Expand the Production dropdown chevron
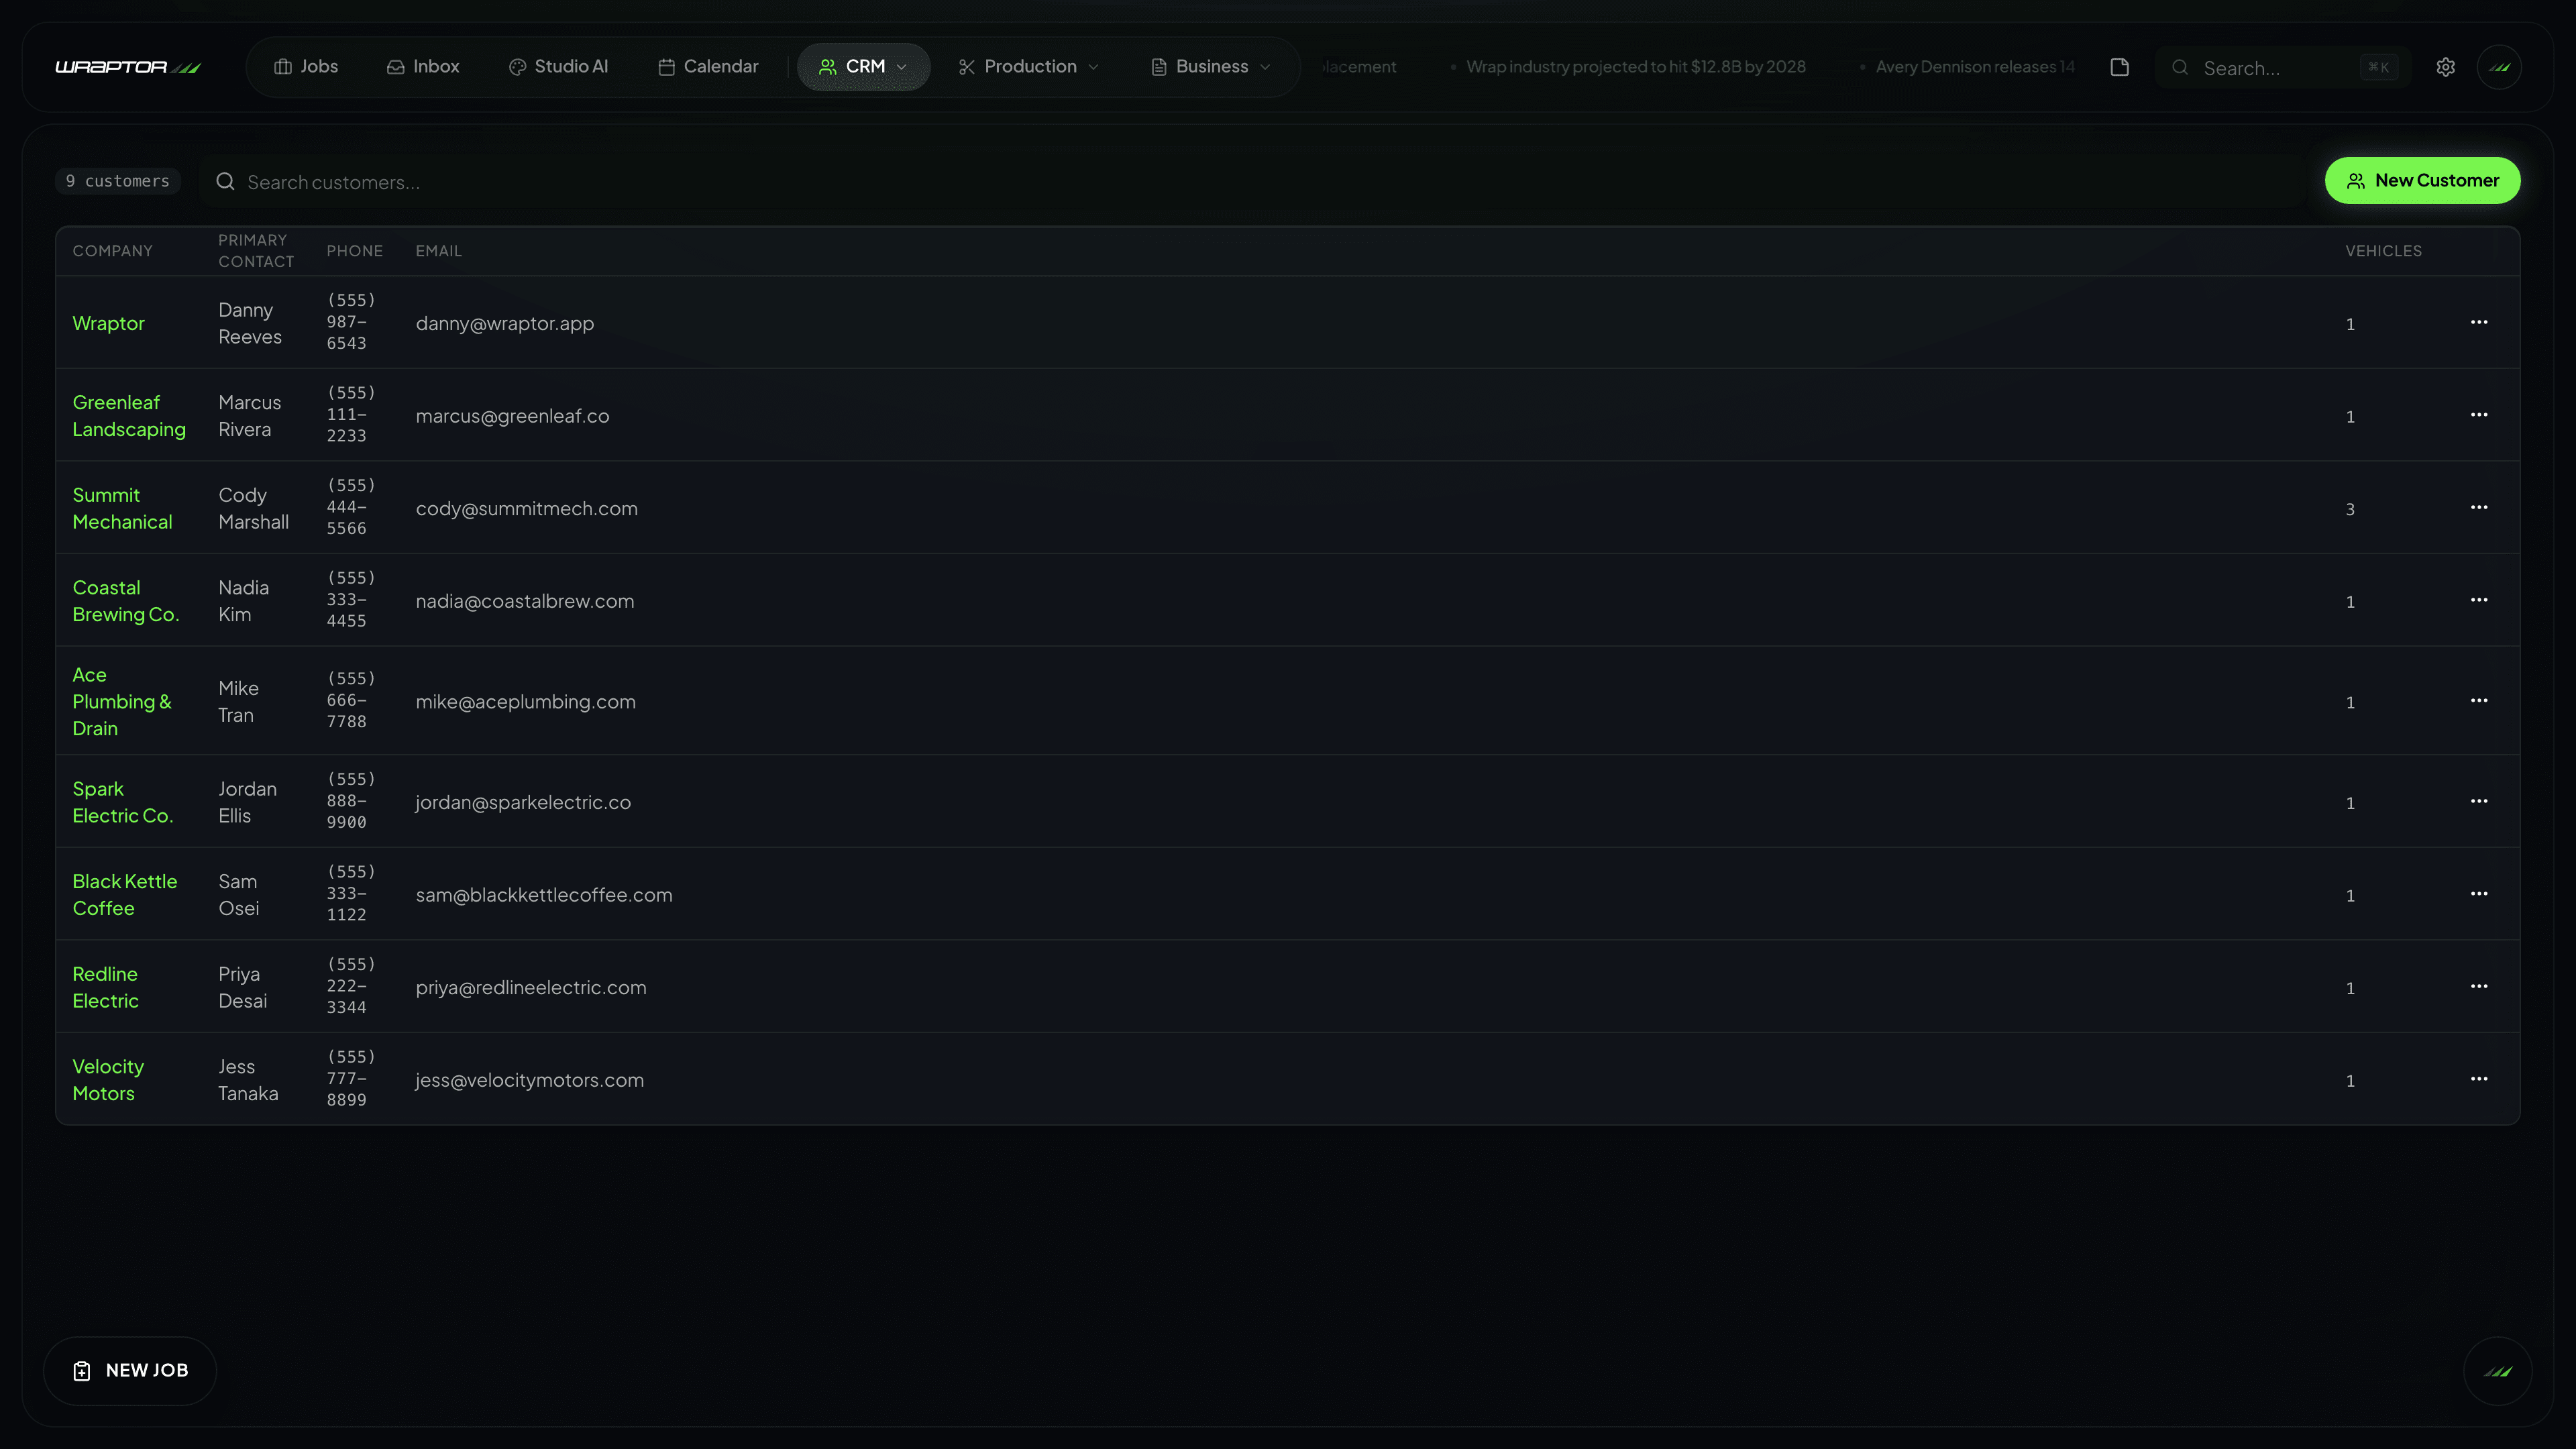2576x1449 pixels. pyautogui.click(x=1093, y=67)
